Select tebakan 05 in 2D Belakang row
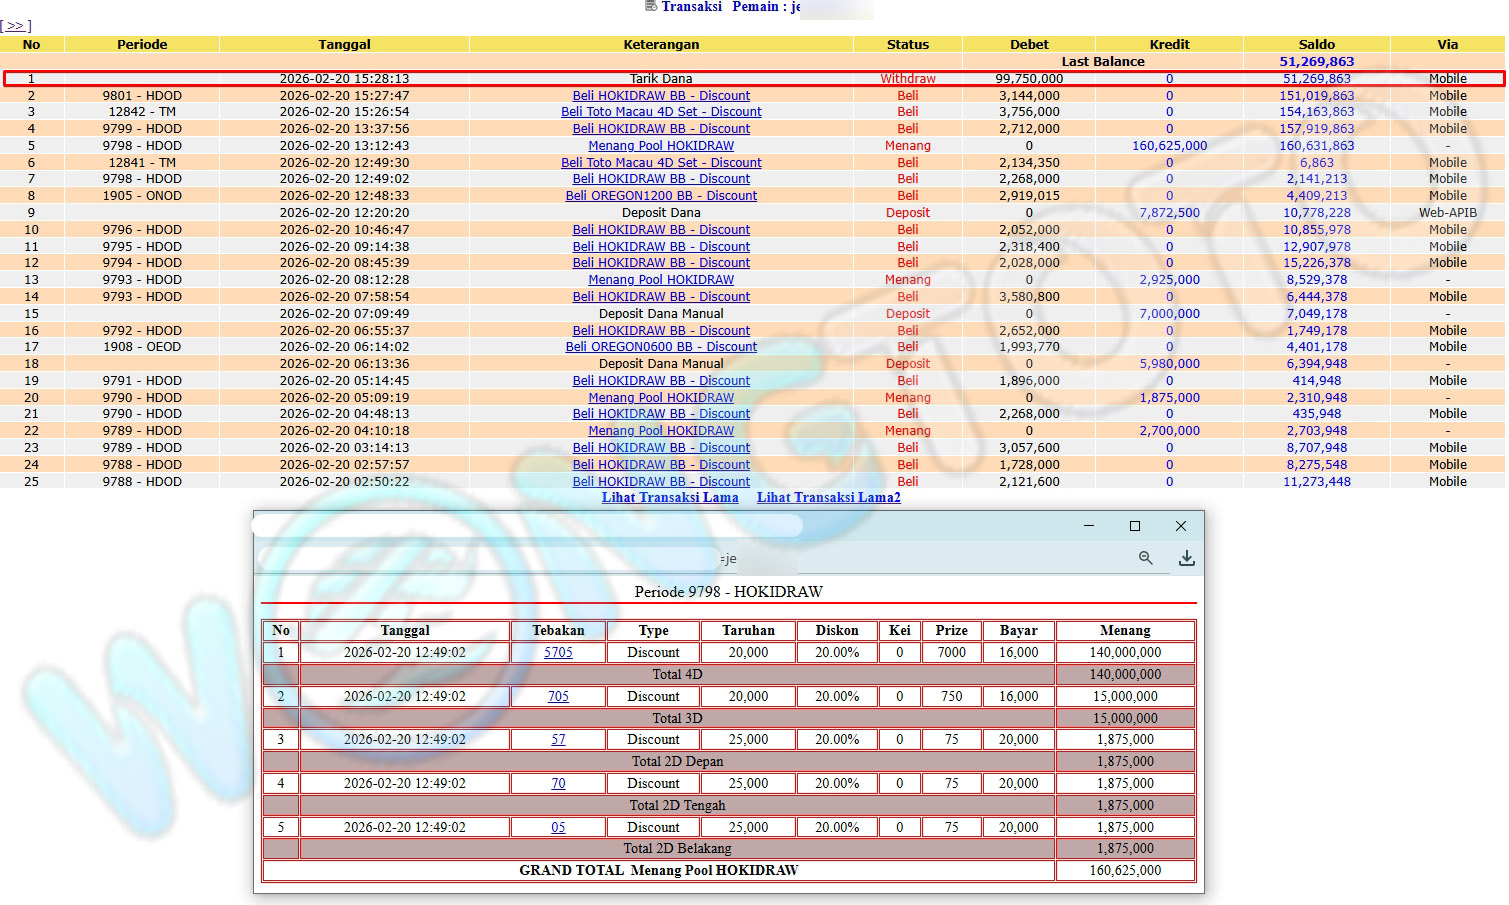1509x905 pixels. pyautogui.click(x=558, y=828)
